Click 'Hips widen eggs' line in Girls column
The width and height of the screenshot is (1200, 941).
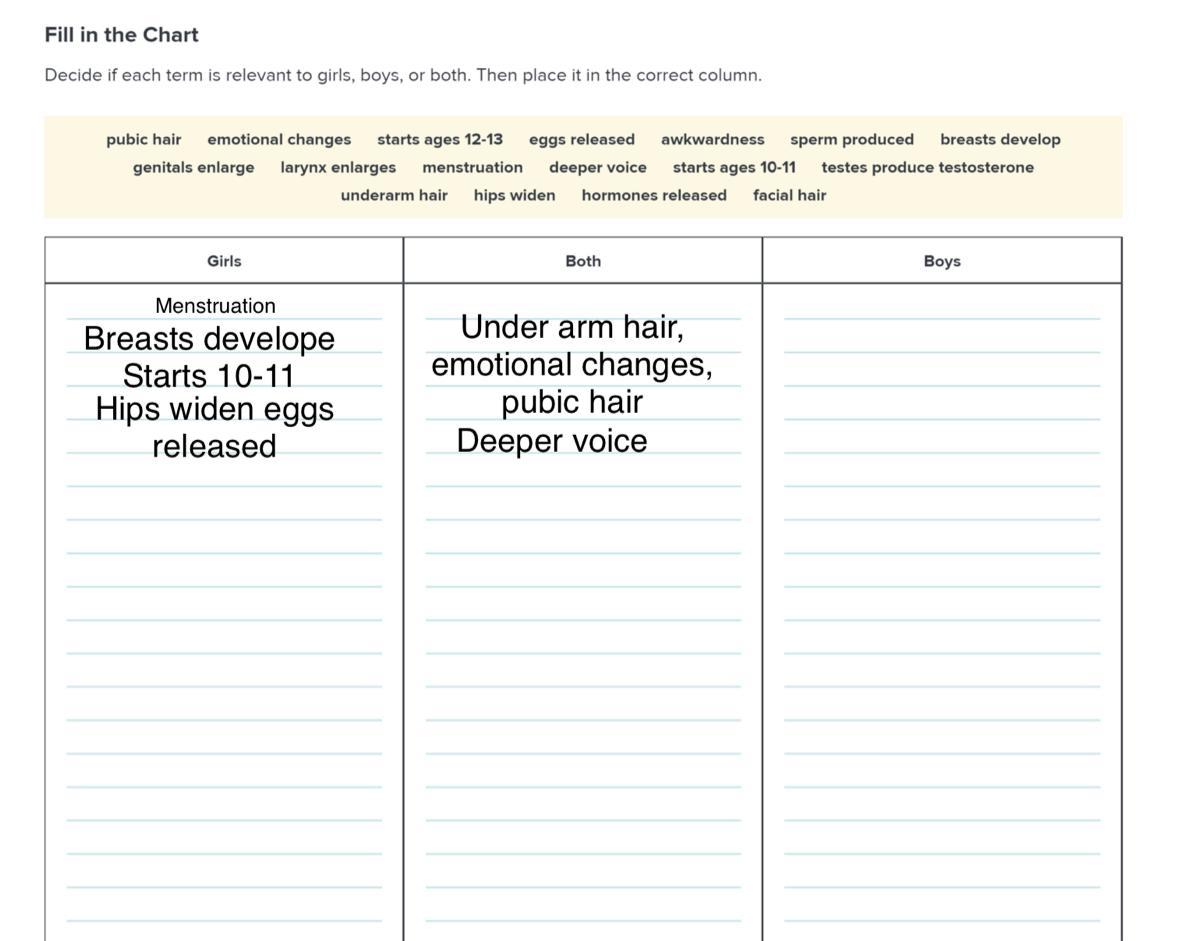[215, 409]
